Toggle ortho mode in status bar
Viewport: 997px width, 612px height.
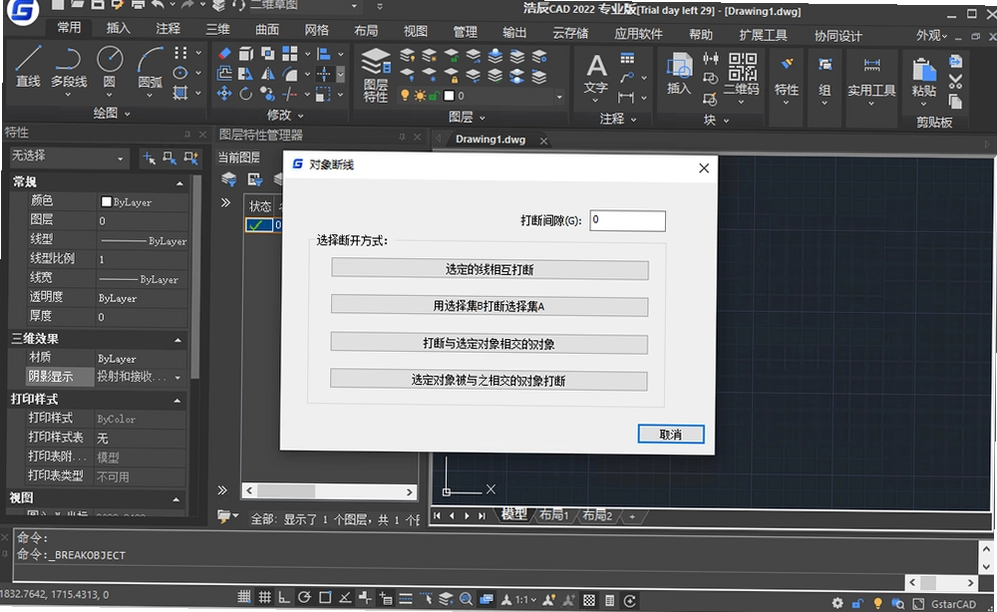(284, 597)
